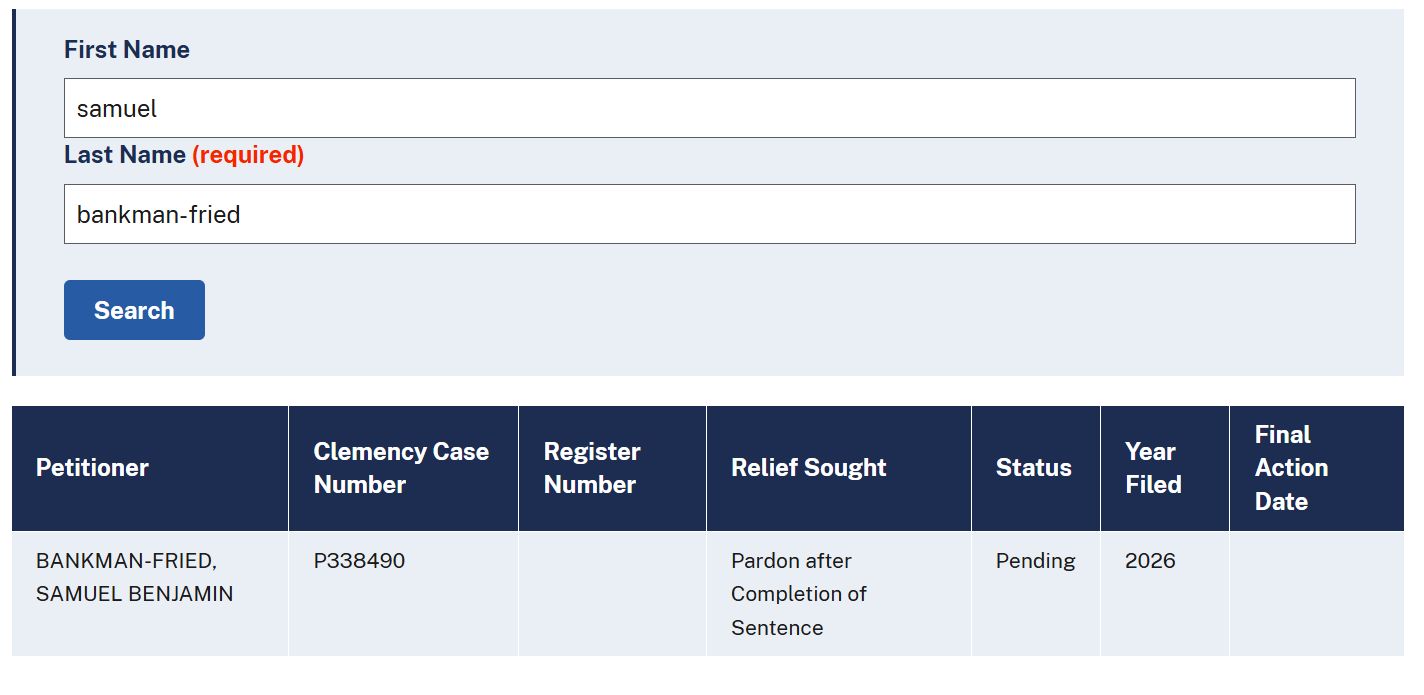
Task: Select the Status column header
Action: (1035, 468)
